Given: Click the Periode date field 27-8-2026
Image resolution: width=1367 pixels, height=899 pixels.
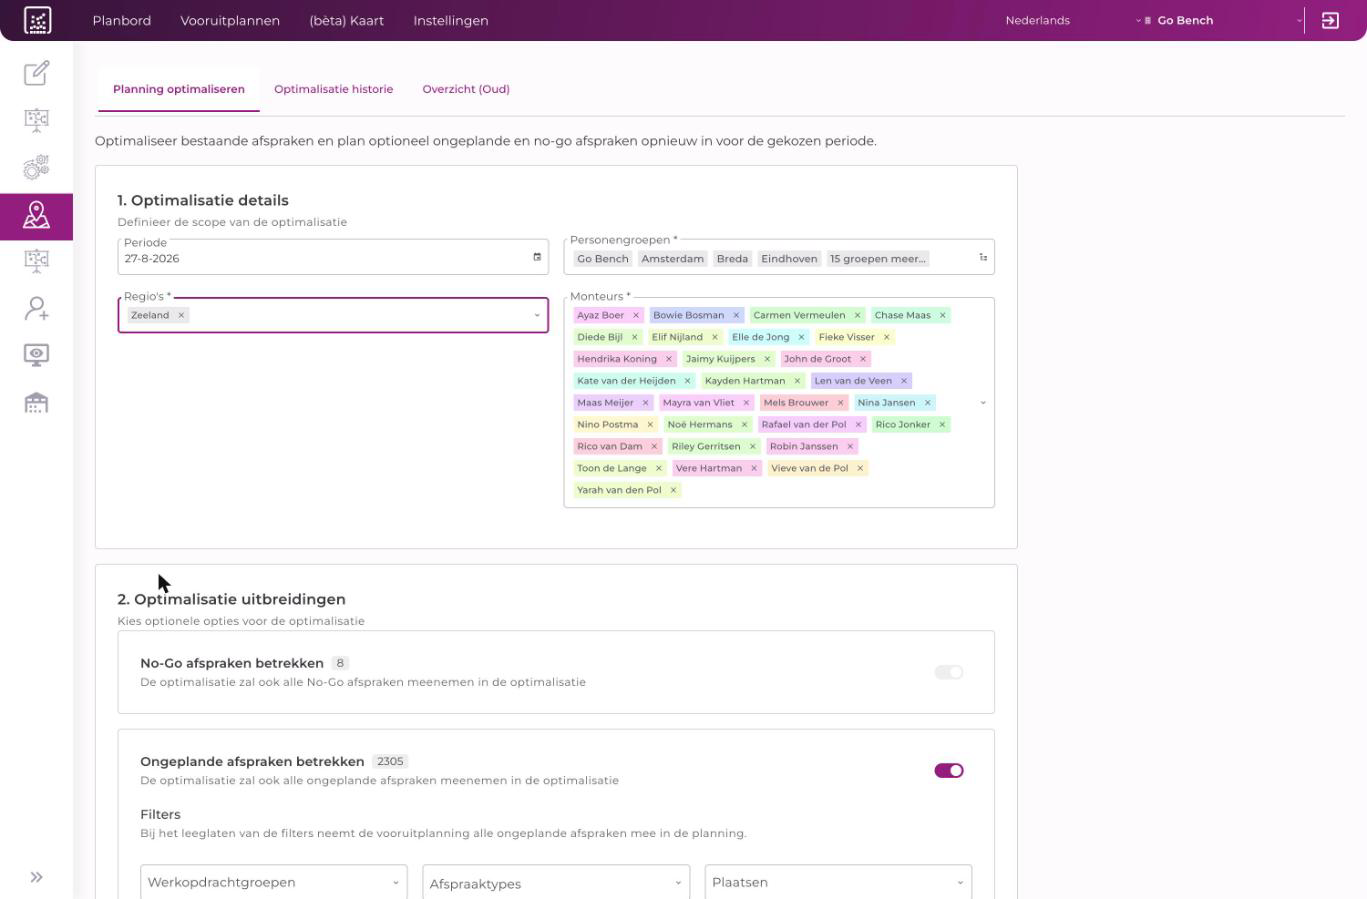Looking at the screenshot, I should [333, 258].
